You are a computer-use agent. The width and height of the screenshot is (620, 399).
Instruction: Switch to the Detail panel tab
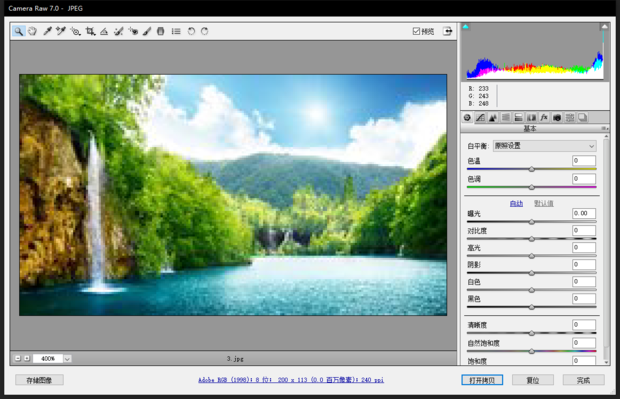coord(493,117)
